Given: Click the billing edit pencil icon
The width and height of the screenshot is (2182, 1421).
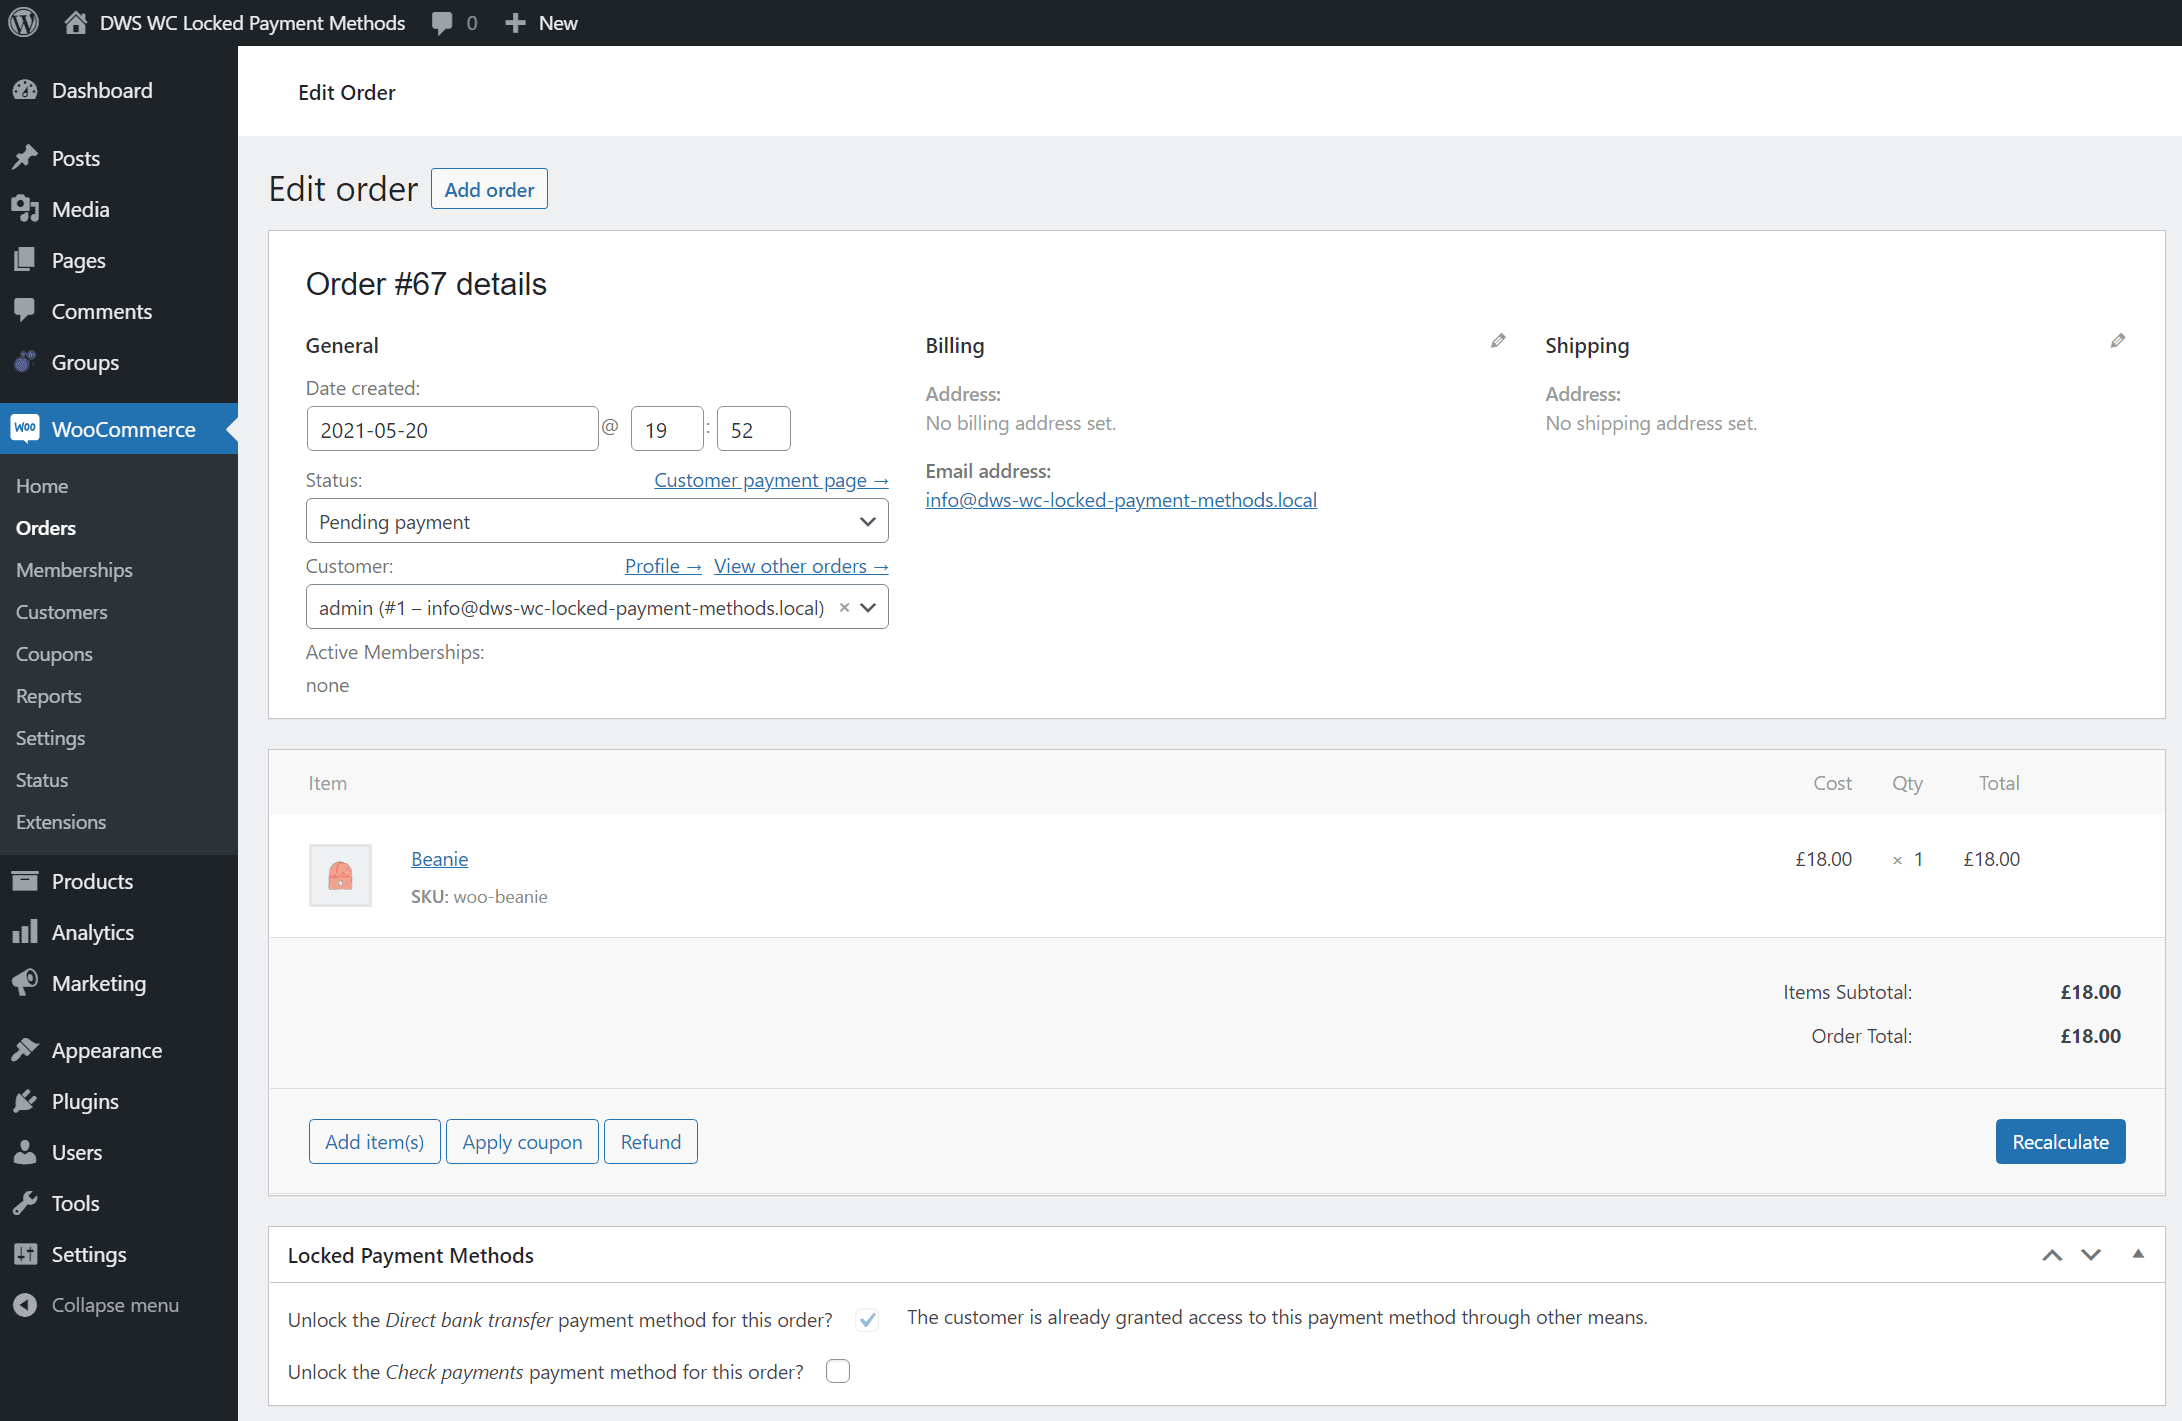Looking at the screenshot, I should point(1497,341).
